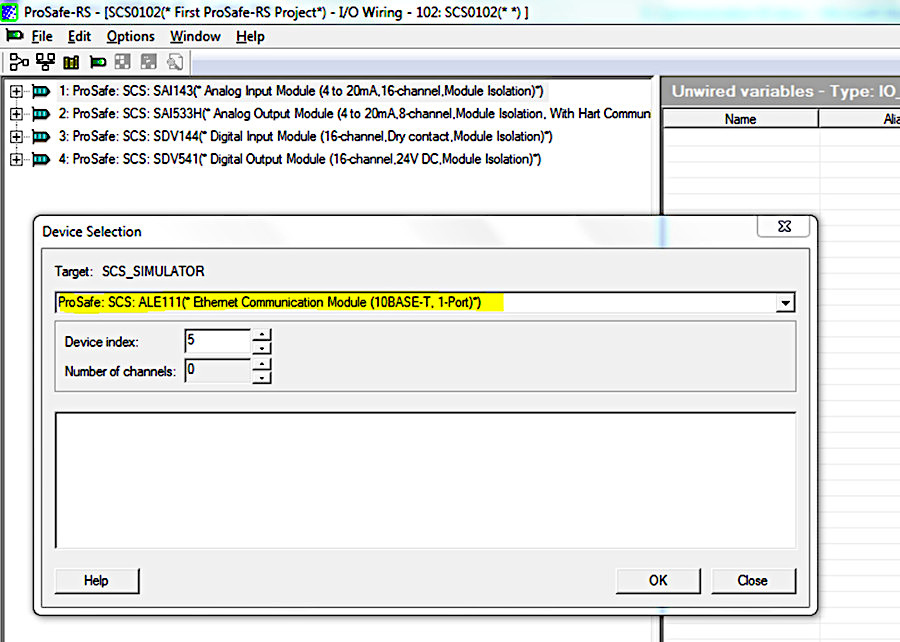Viewport: 900px width, 642px height.
Task: Open the Options menu
Action: (x=130, y=36)
